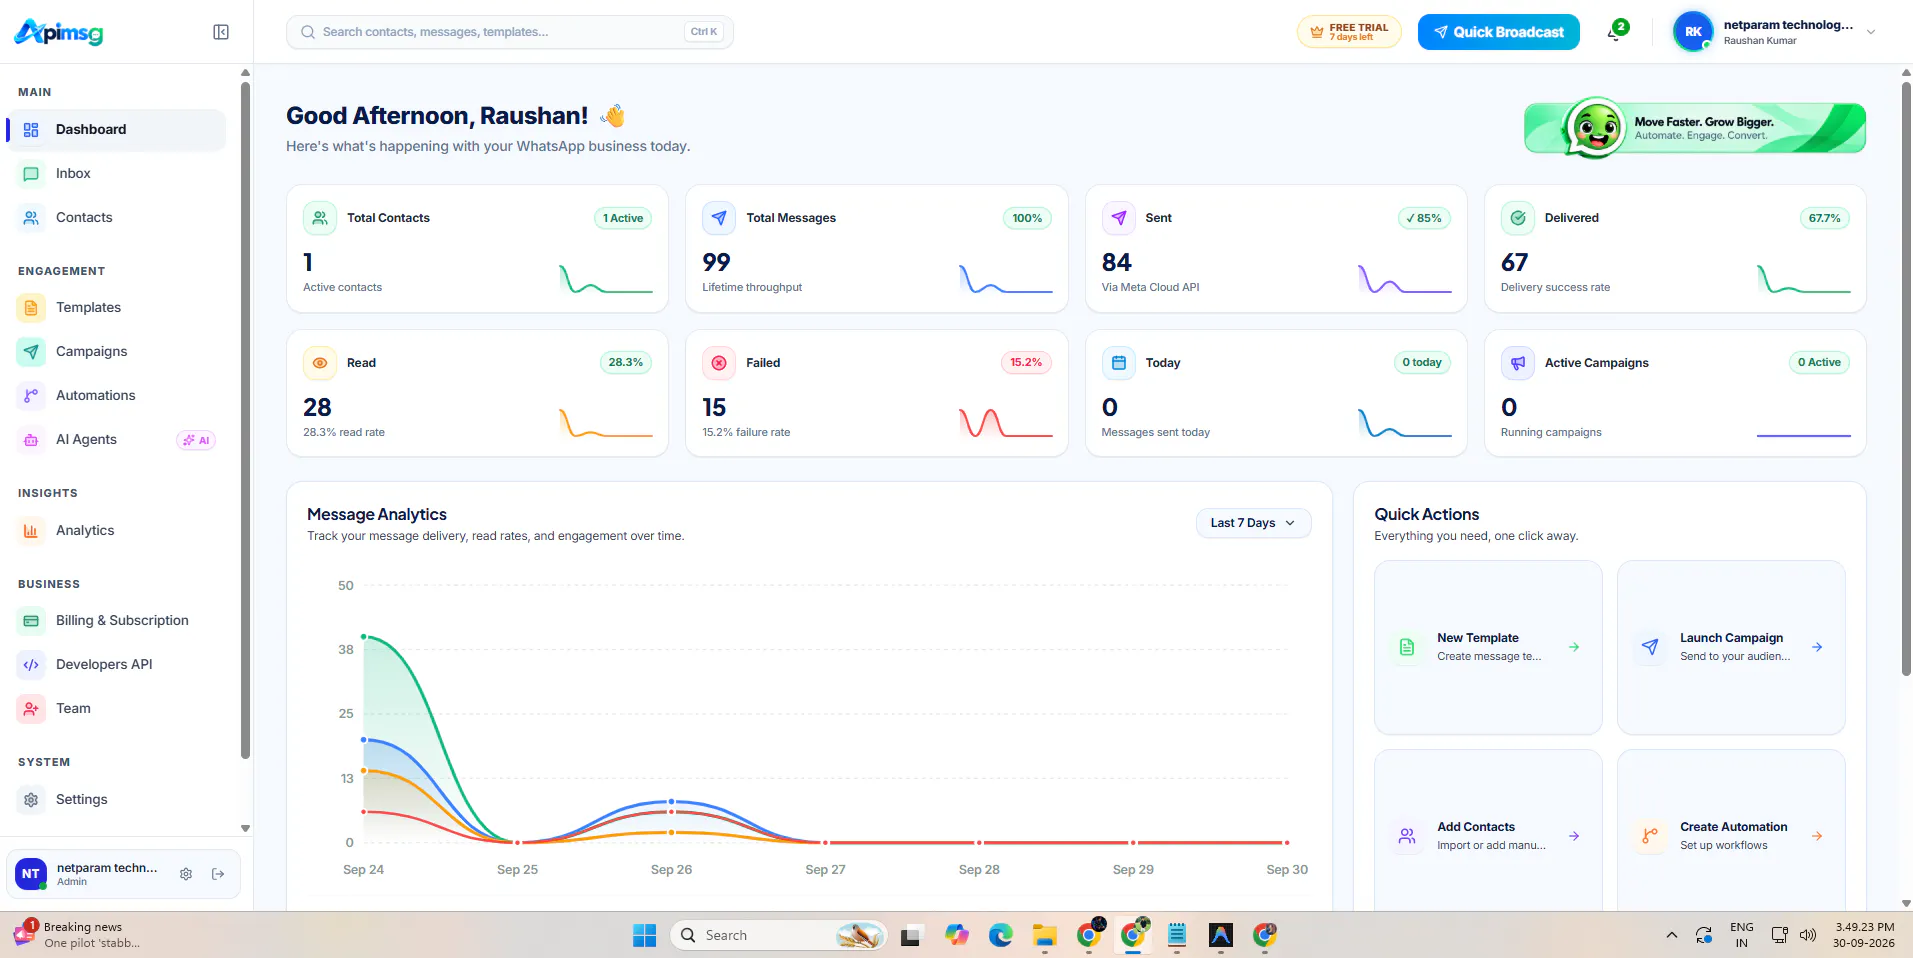Click the Contacts people icon in sidebar
The height and width of the screenshot is (958, 1913).
31,218
